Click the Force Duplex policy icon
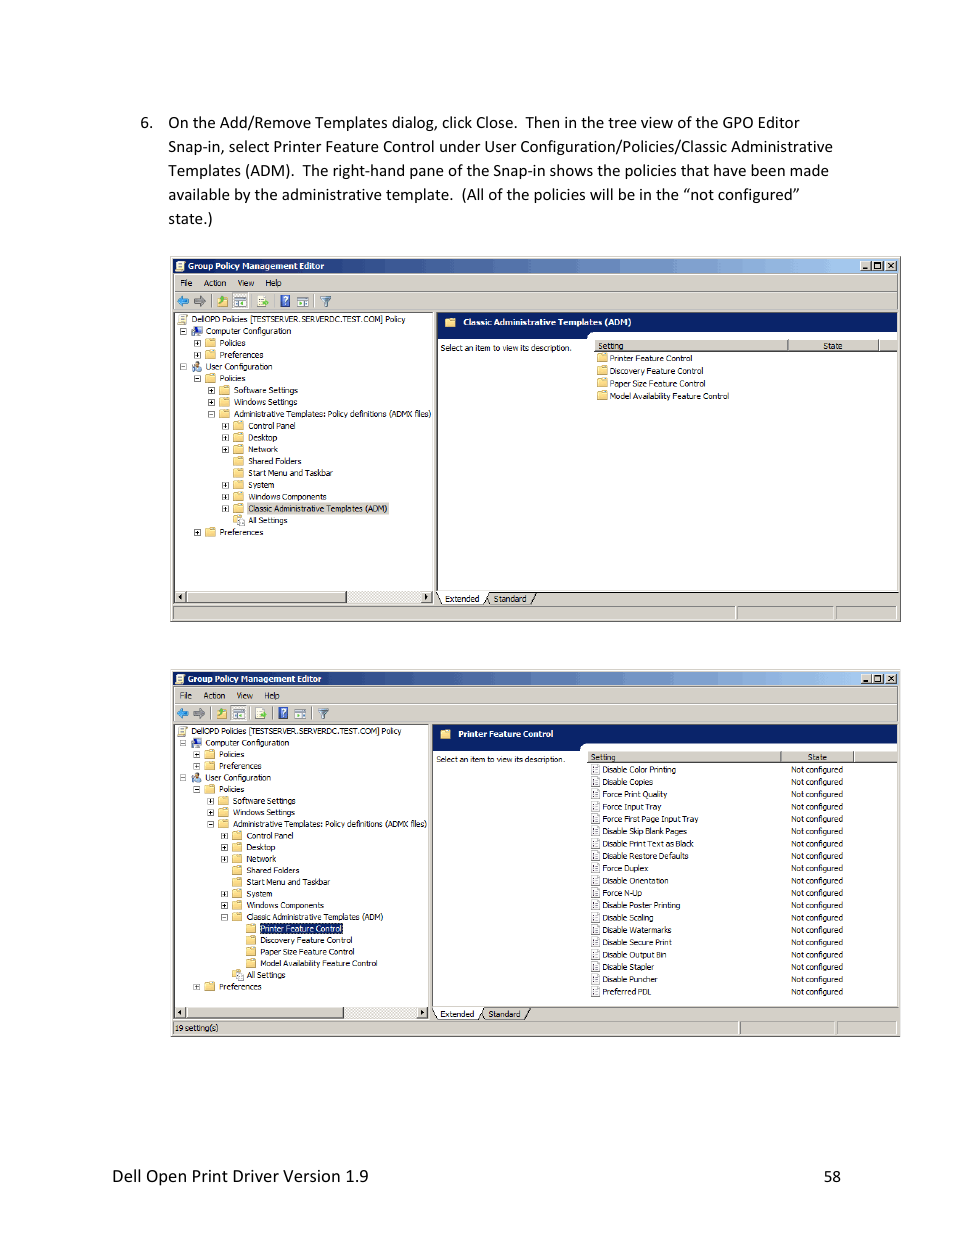This screenshot has height=1235, width=954. [595, 869]
